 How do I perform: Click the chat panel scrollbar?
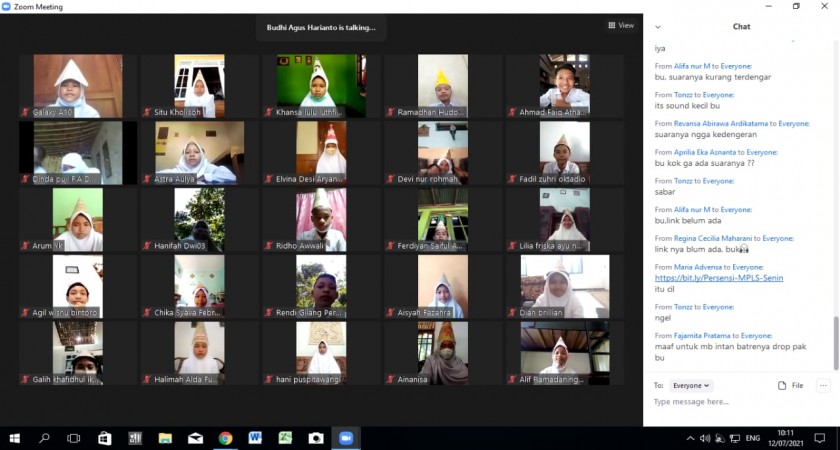point(836,340)
